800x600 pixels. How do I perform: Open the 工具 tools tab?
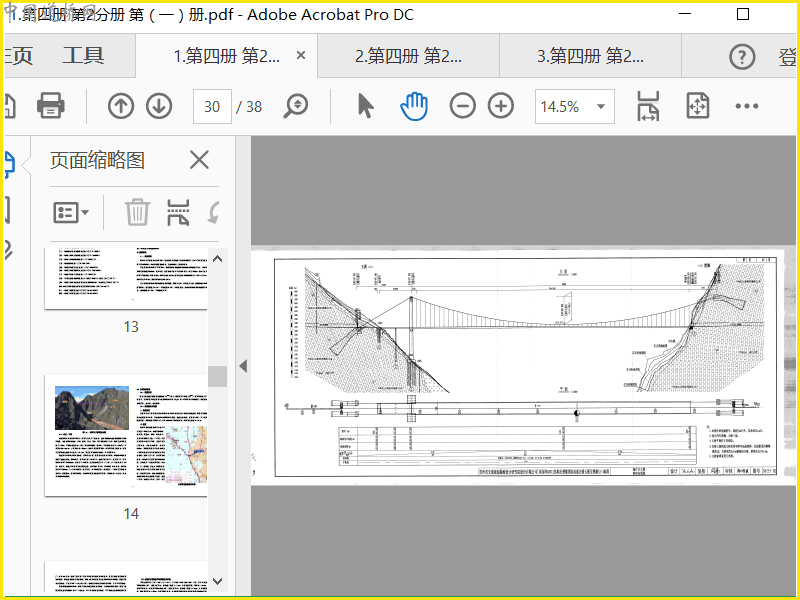point(83,56)
